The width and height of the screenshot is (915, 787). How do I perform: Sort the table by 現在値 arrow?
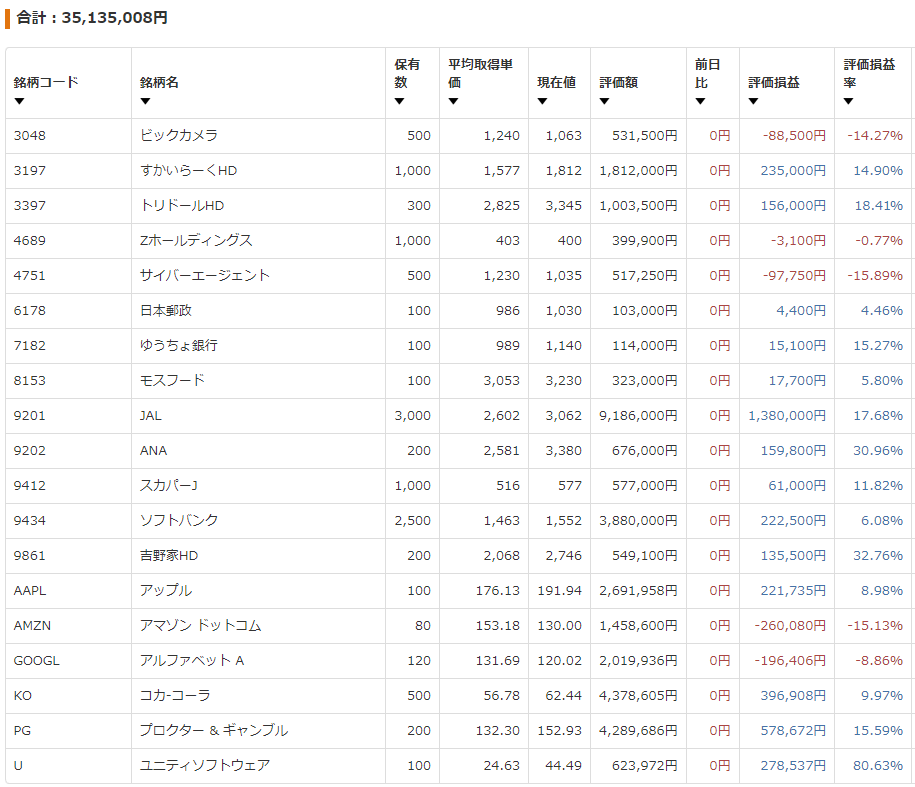(542, 101)
